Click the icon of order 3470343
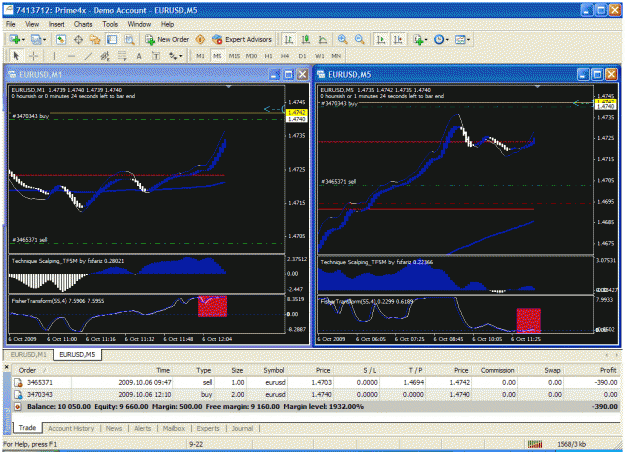The height and width of the screenshot is (452, 625). [18, 395]
